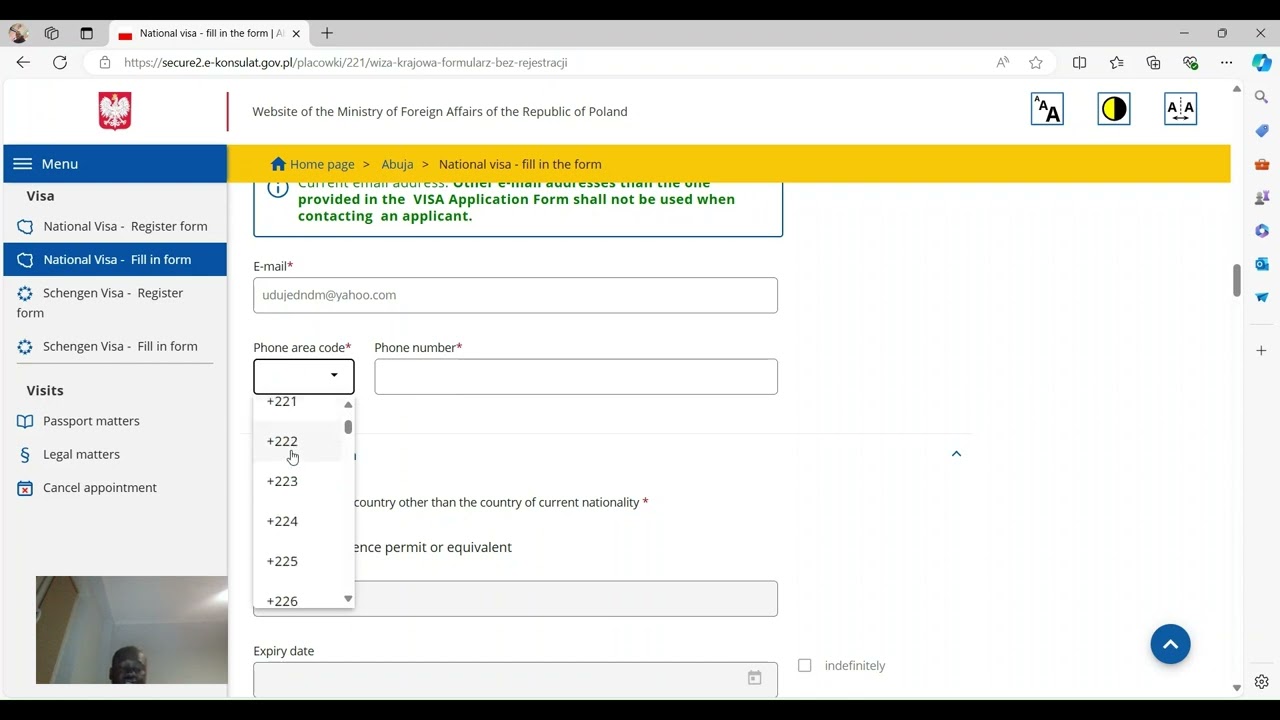Click greyed field above Expiry date
Screen dimensions: 1280x720
[515, 598]
